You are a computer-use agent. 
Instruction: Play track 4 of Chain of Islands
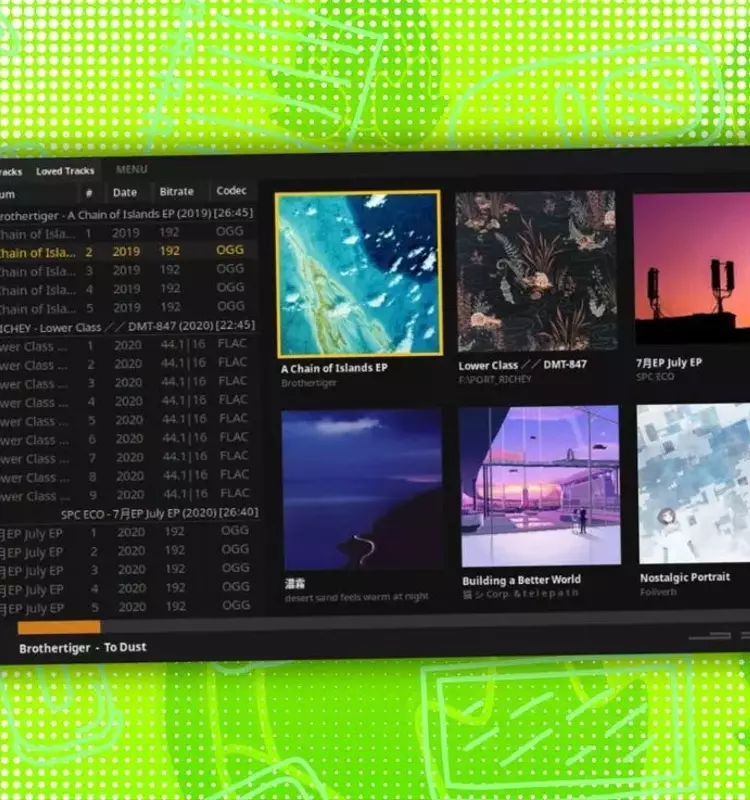click(x=128, y=289)
